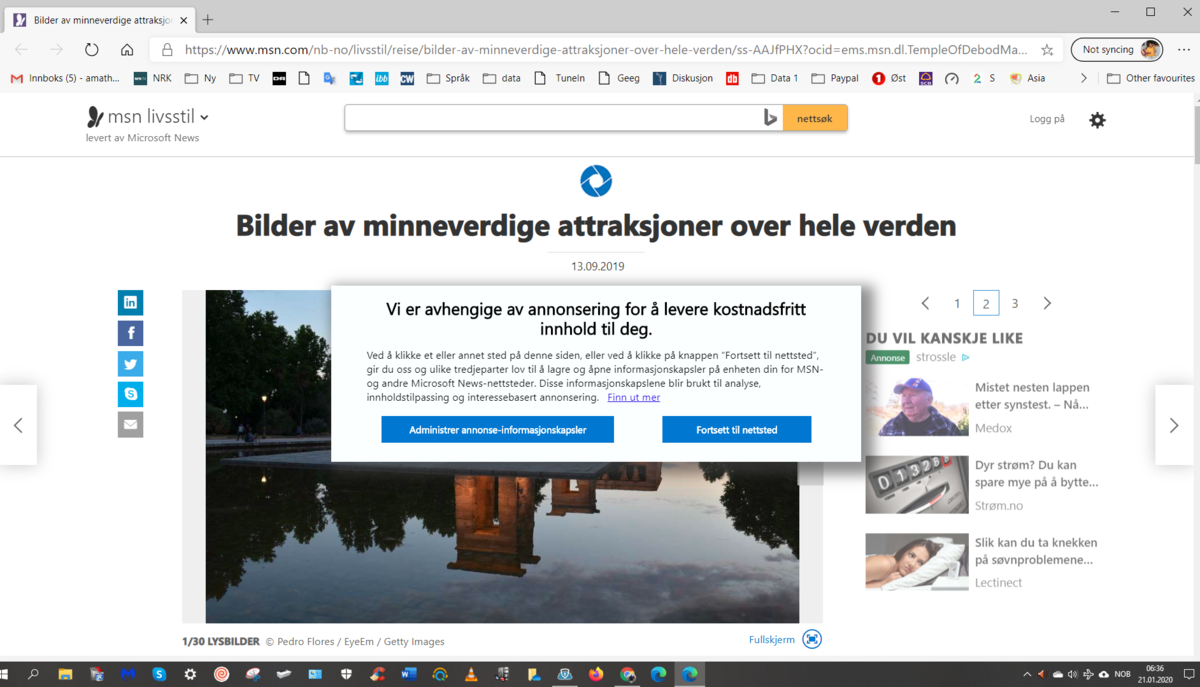Open a new browser tab

[208, 20]
